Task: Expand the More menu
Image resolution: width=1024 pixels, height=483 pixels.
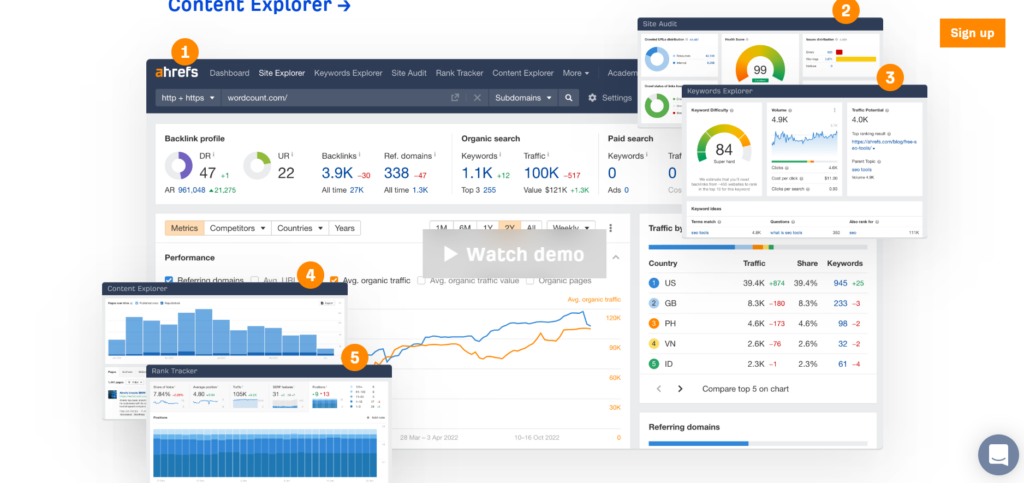Action: pyautogui.click(x=576, y=73)
